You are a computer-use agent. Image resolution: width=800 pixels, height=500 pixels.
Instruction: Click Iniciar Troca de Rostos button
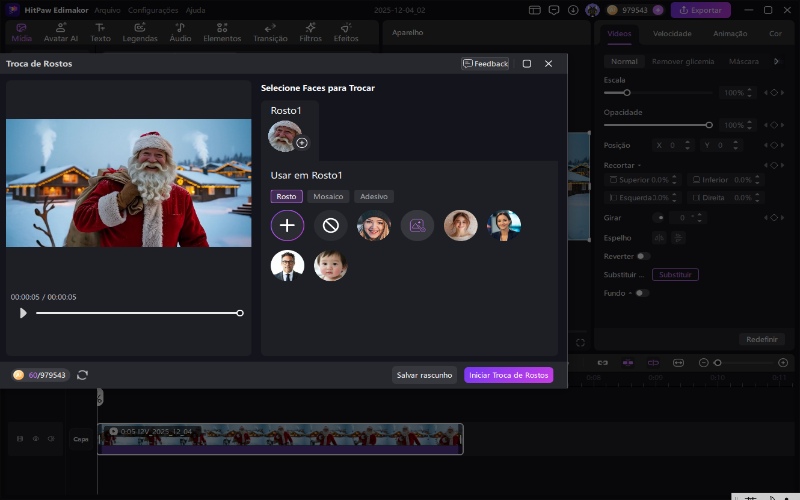click(x=508, y=375)
